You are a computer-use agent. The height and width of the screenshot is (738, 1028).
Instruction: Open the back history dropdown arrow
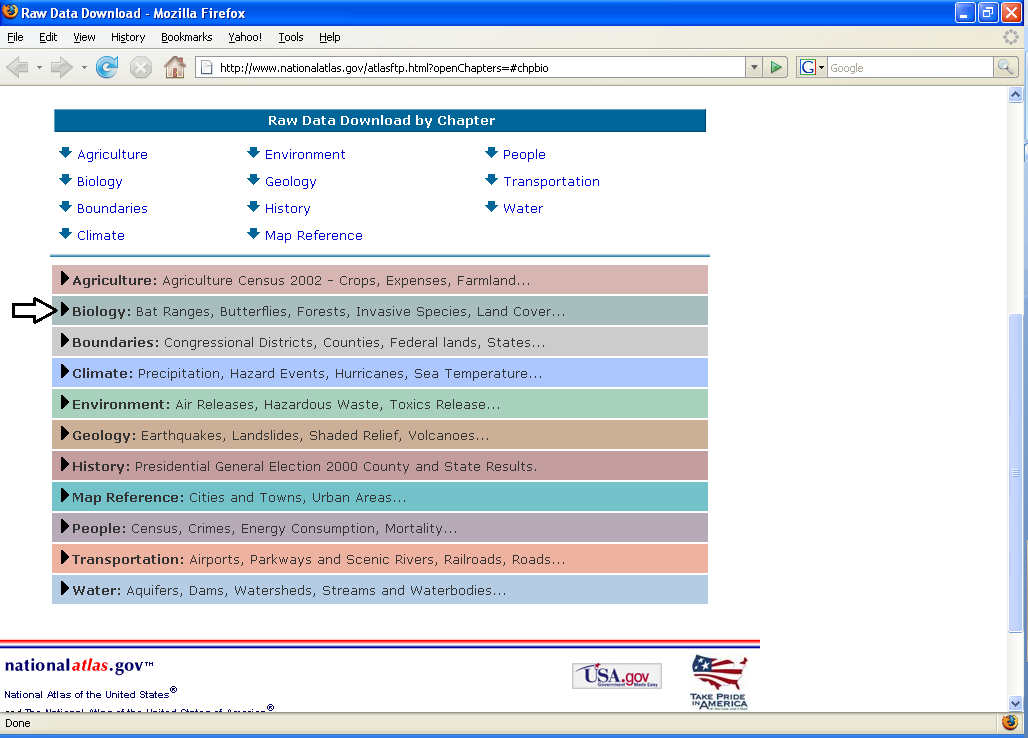point(39,68)
